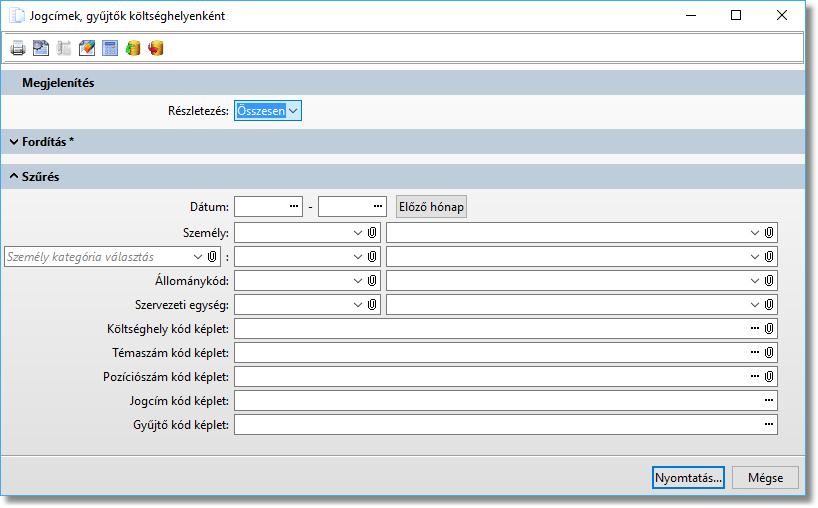Viewport: 818px width, 508px height.
Task: Click ellipsis in Jogcím kód képlet field
Action: 769,401
